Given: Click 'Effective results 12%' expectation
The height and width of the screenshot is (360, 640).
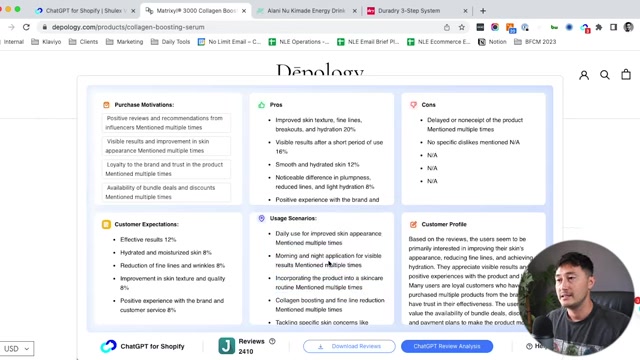Looking at the screenshot, I should click(x=148, y=240).
